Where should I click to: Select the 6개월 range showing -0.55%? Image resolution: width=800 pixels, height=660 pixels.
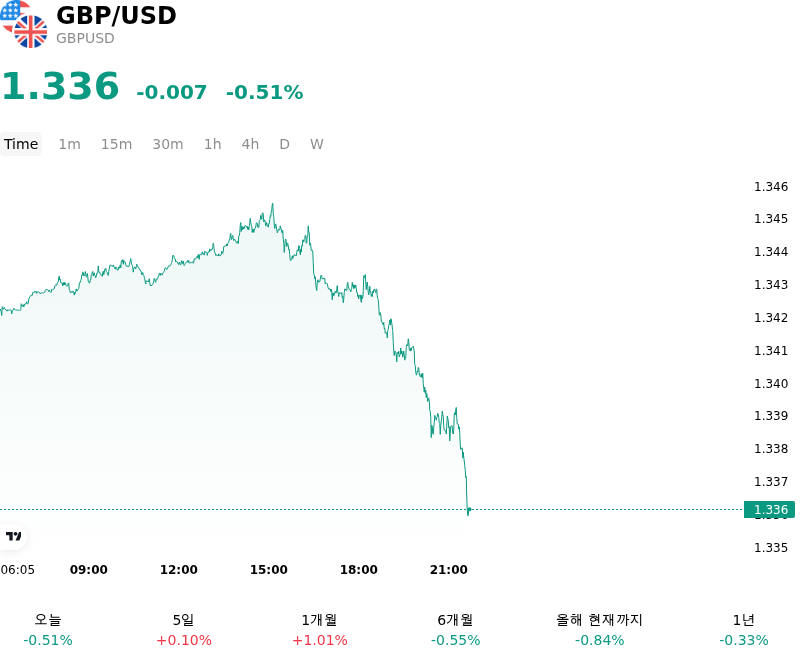(456, 630)
